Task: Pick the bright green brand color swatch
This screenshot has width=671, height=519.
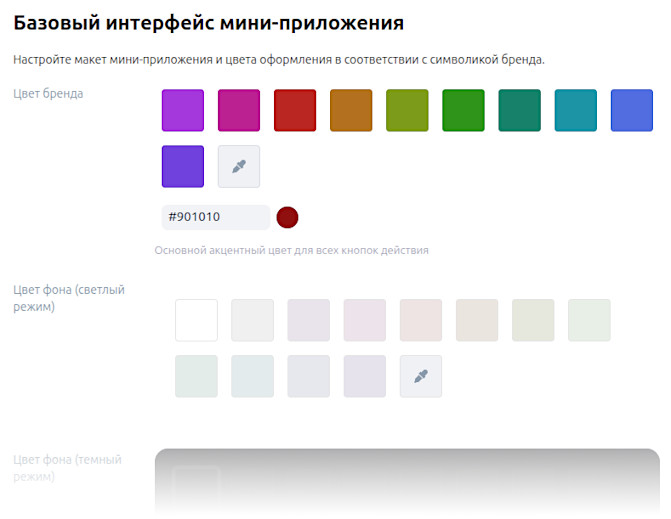Action: (463, 110)
